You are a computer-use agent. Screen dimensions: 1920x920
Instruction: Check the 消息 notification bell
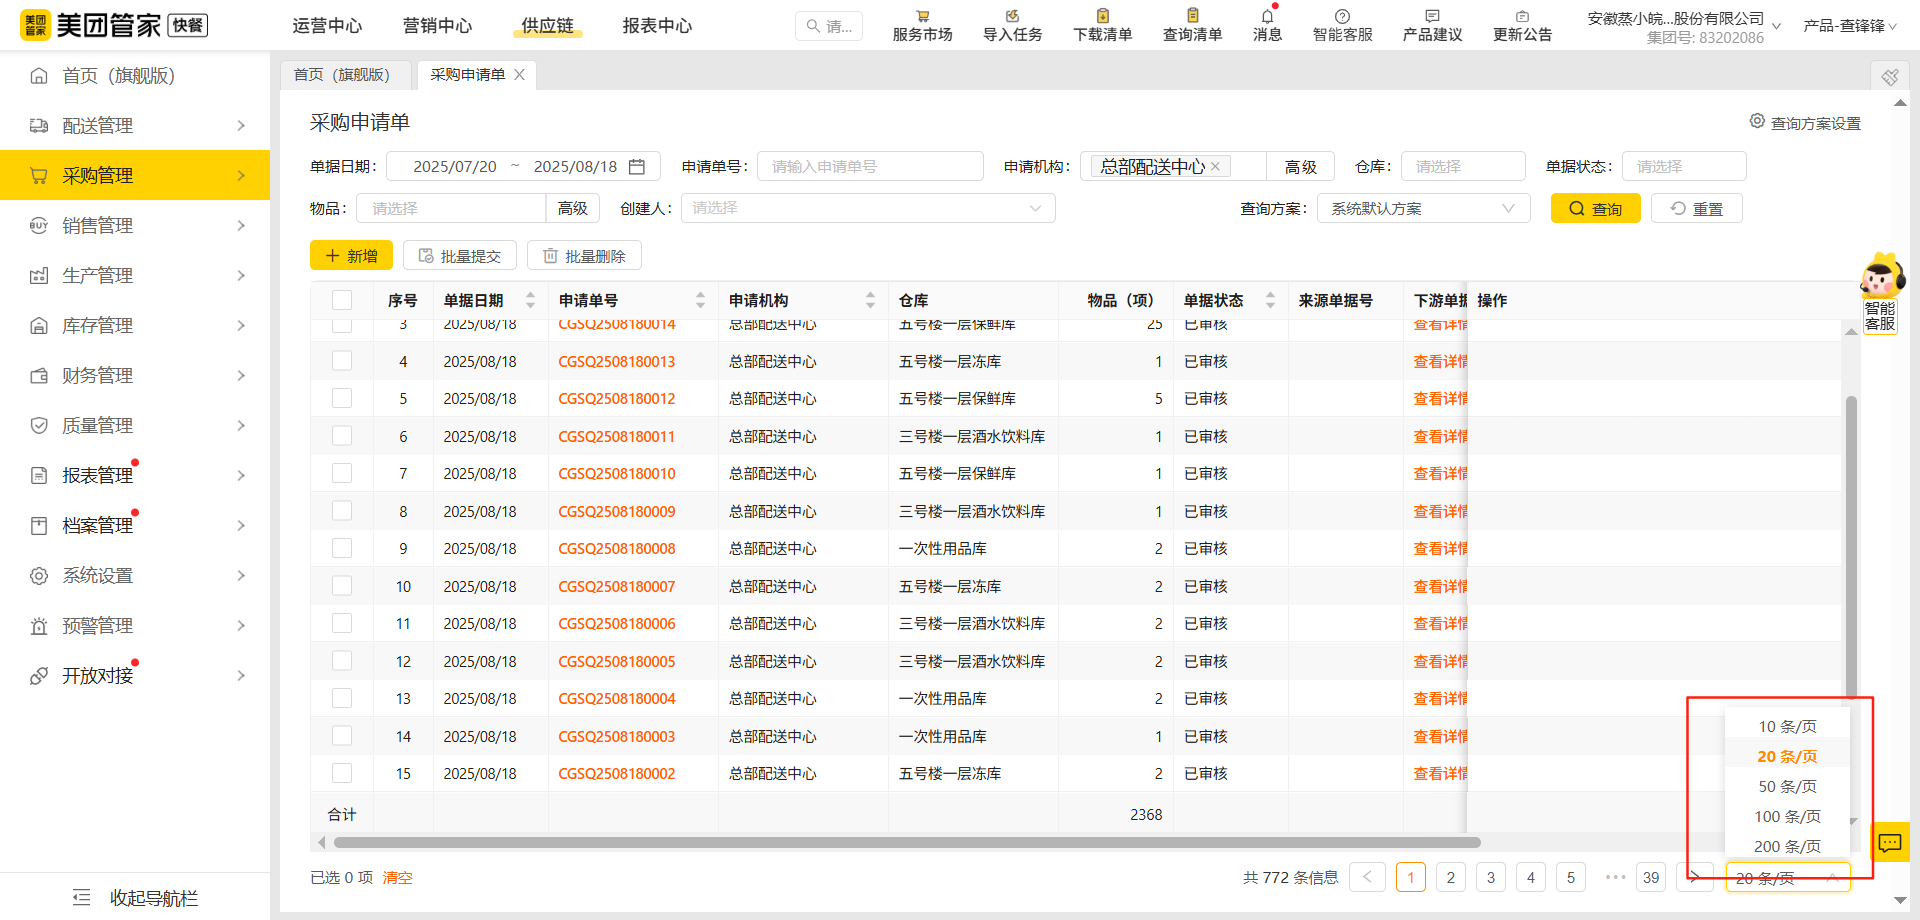tap(1266, 25)
